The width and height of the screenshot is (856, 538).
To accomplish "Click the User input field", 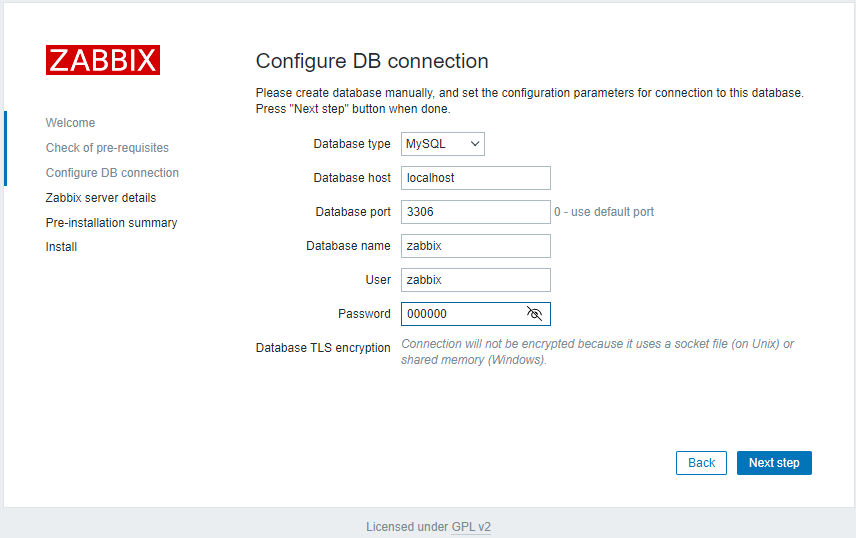I will tap(475, 280).
